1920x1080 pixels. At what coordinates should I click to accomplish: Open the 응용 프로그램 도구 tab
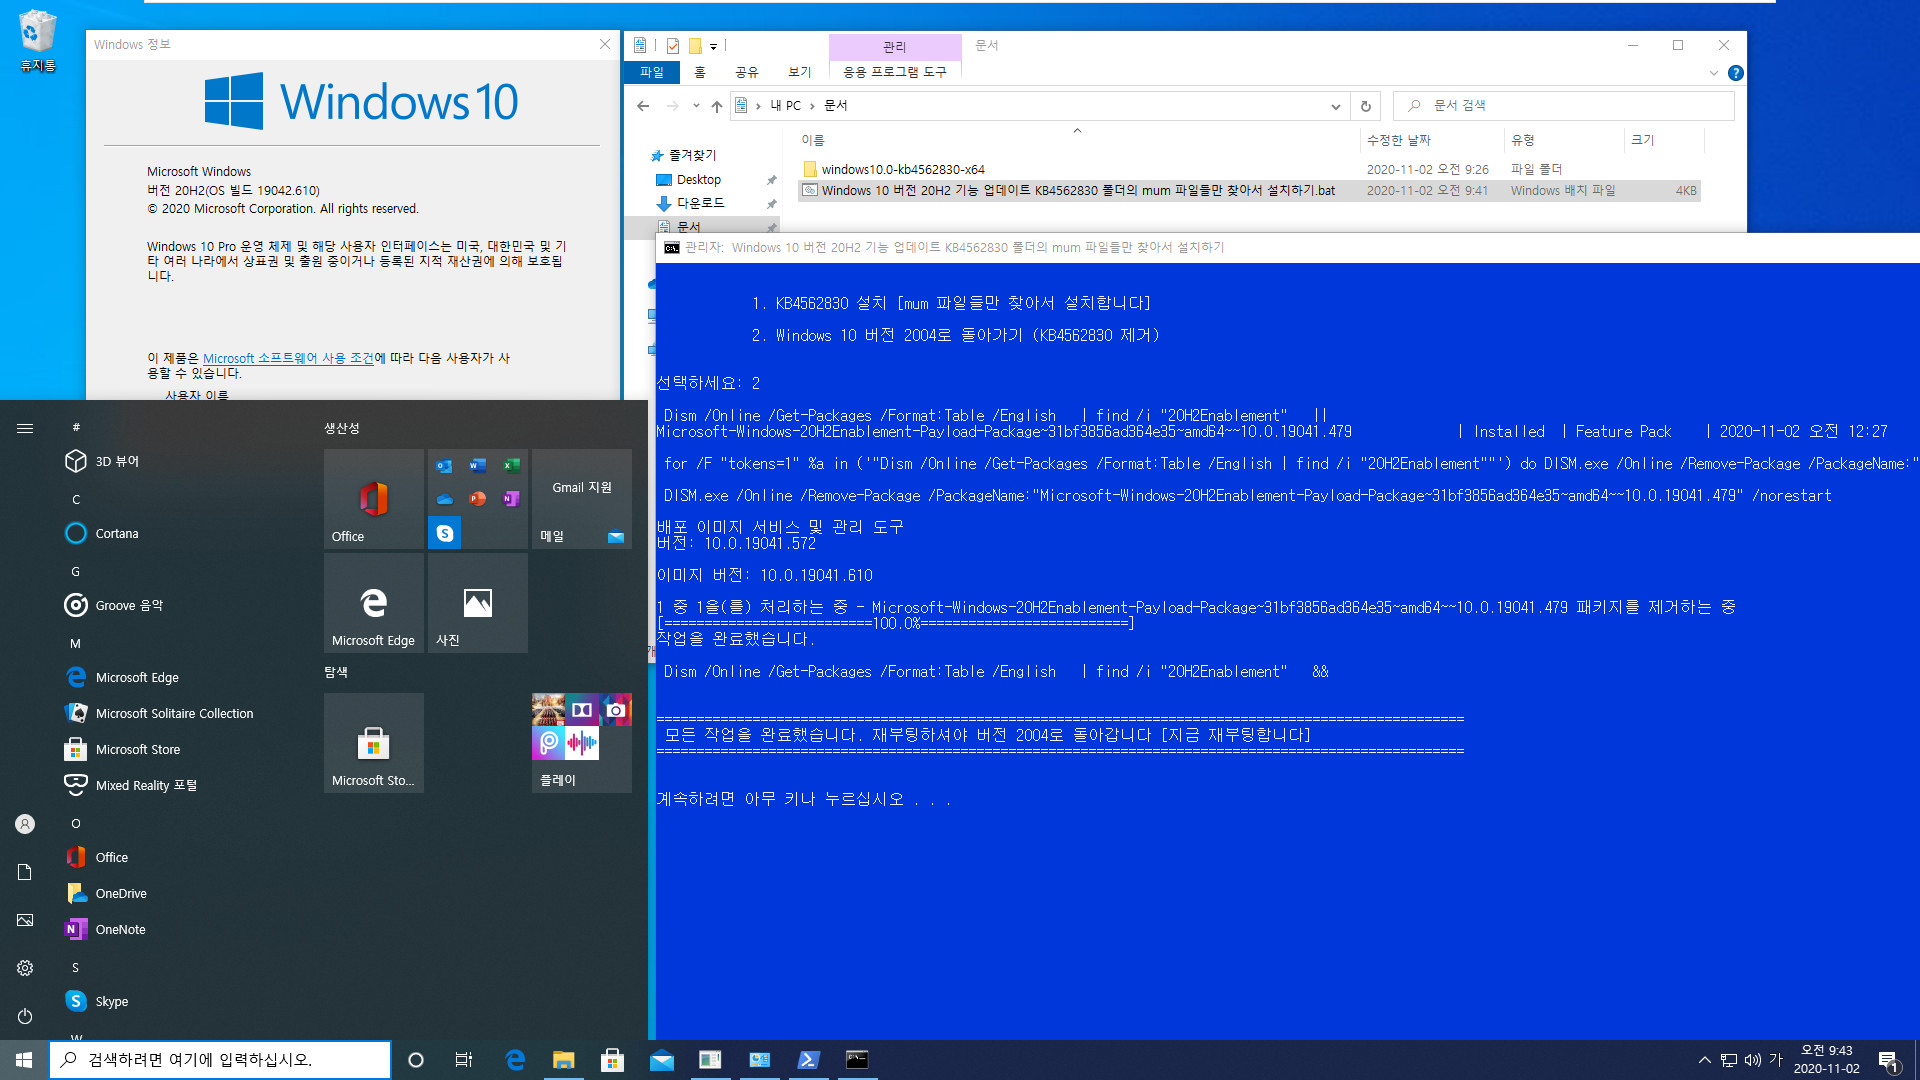point(894,72)
